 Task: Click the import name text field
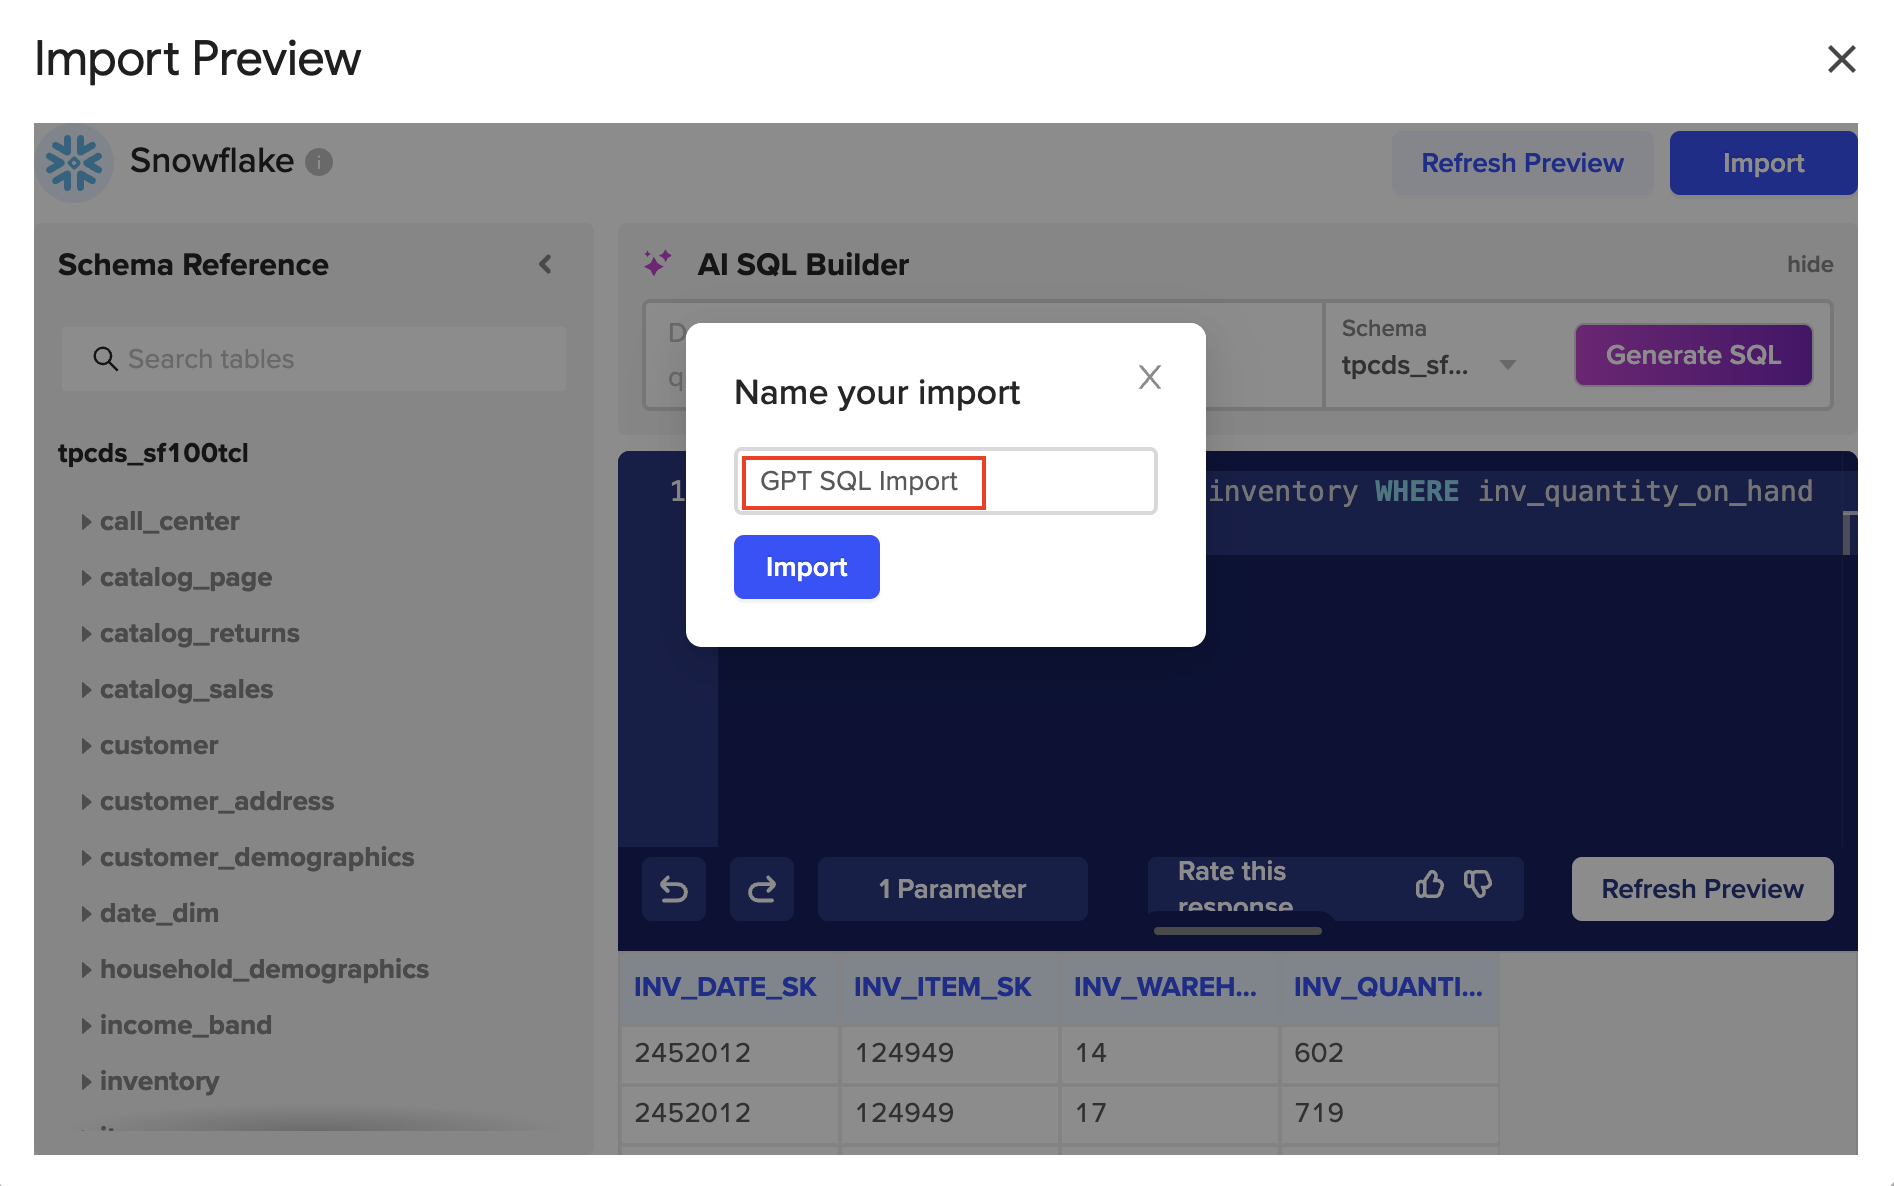945,481
